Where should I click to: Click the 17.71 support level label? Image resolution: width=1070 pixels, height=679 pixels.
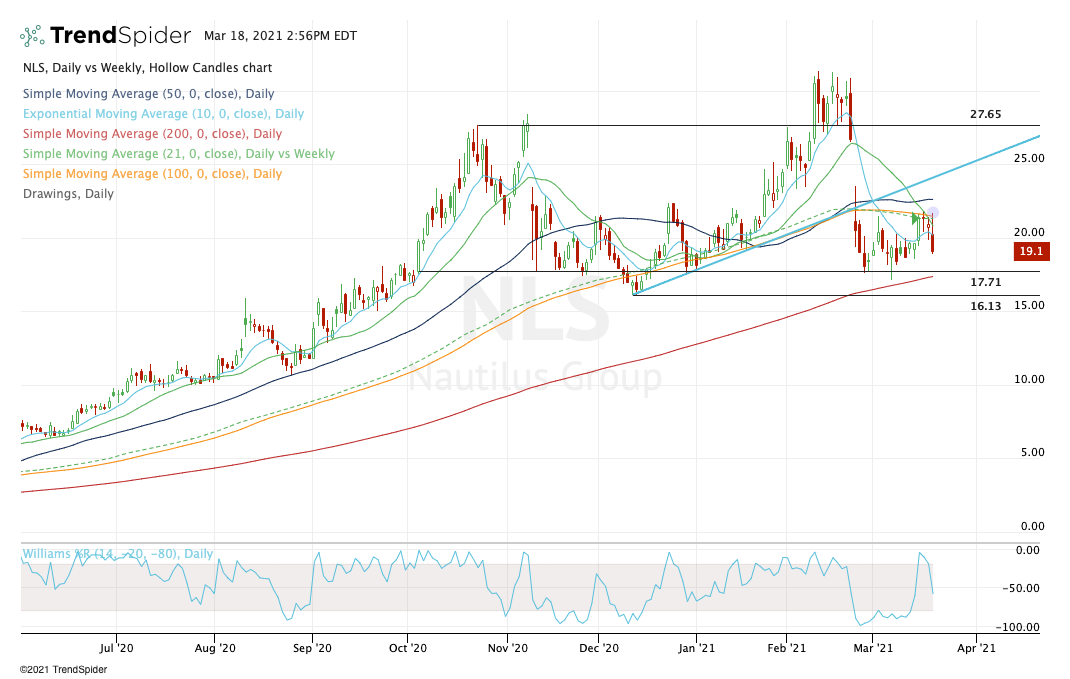tap(985, 282)
